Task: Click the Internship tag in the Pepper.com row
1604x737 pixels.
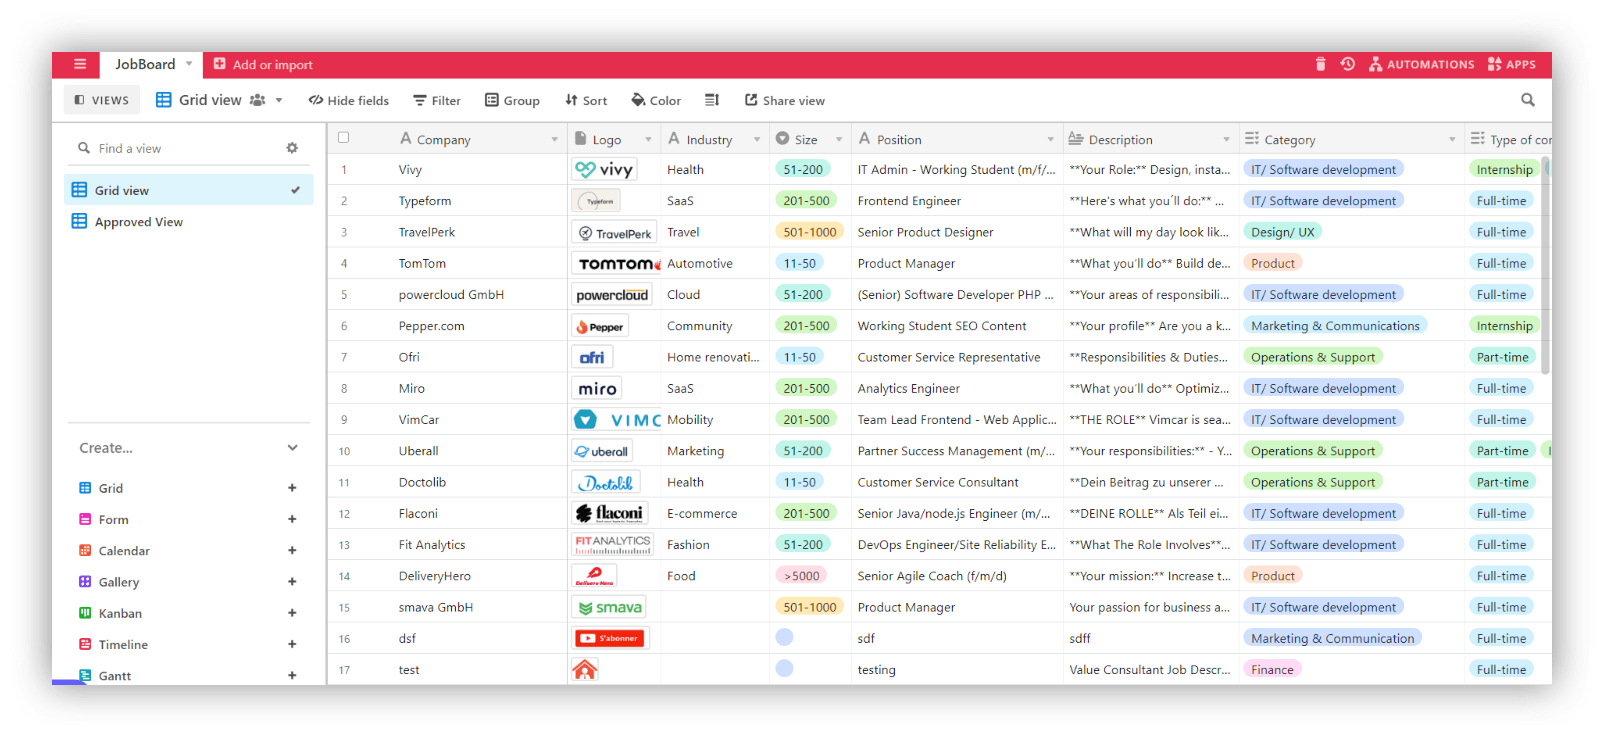Action: 1504,326
